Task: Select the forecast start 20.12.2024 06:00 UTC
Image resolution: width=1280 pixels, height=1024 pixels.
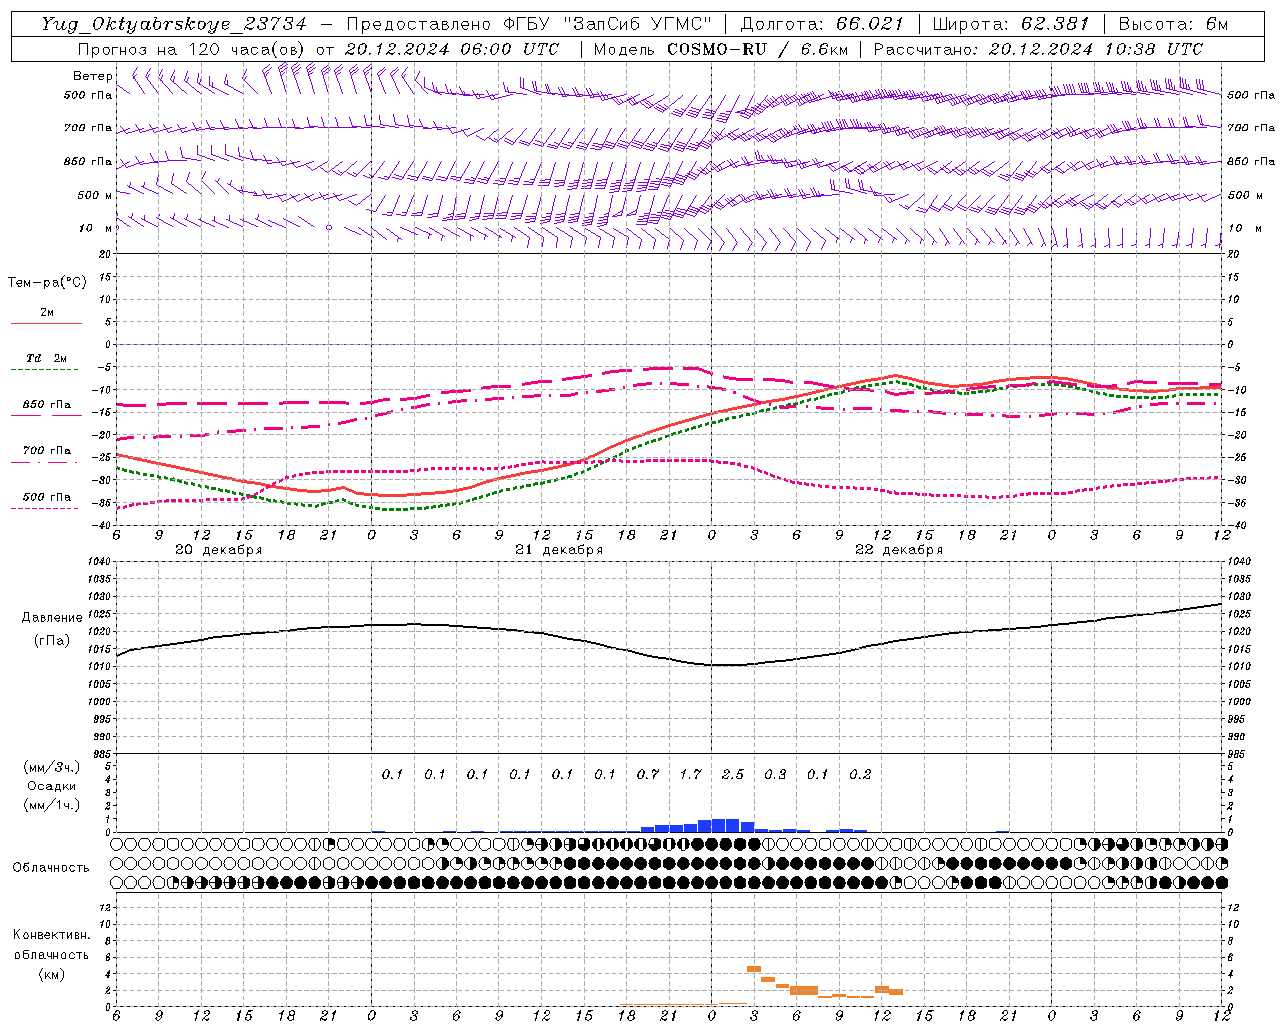Action: (x=452, y=49)
